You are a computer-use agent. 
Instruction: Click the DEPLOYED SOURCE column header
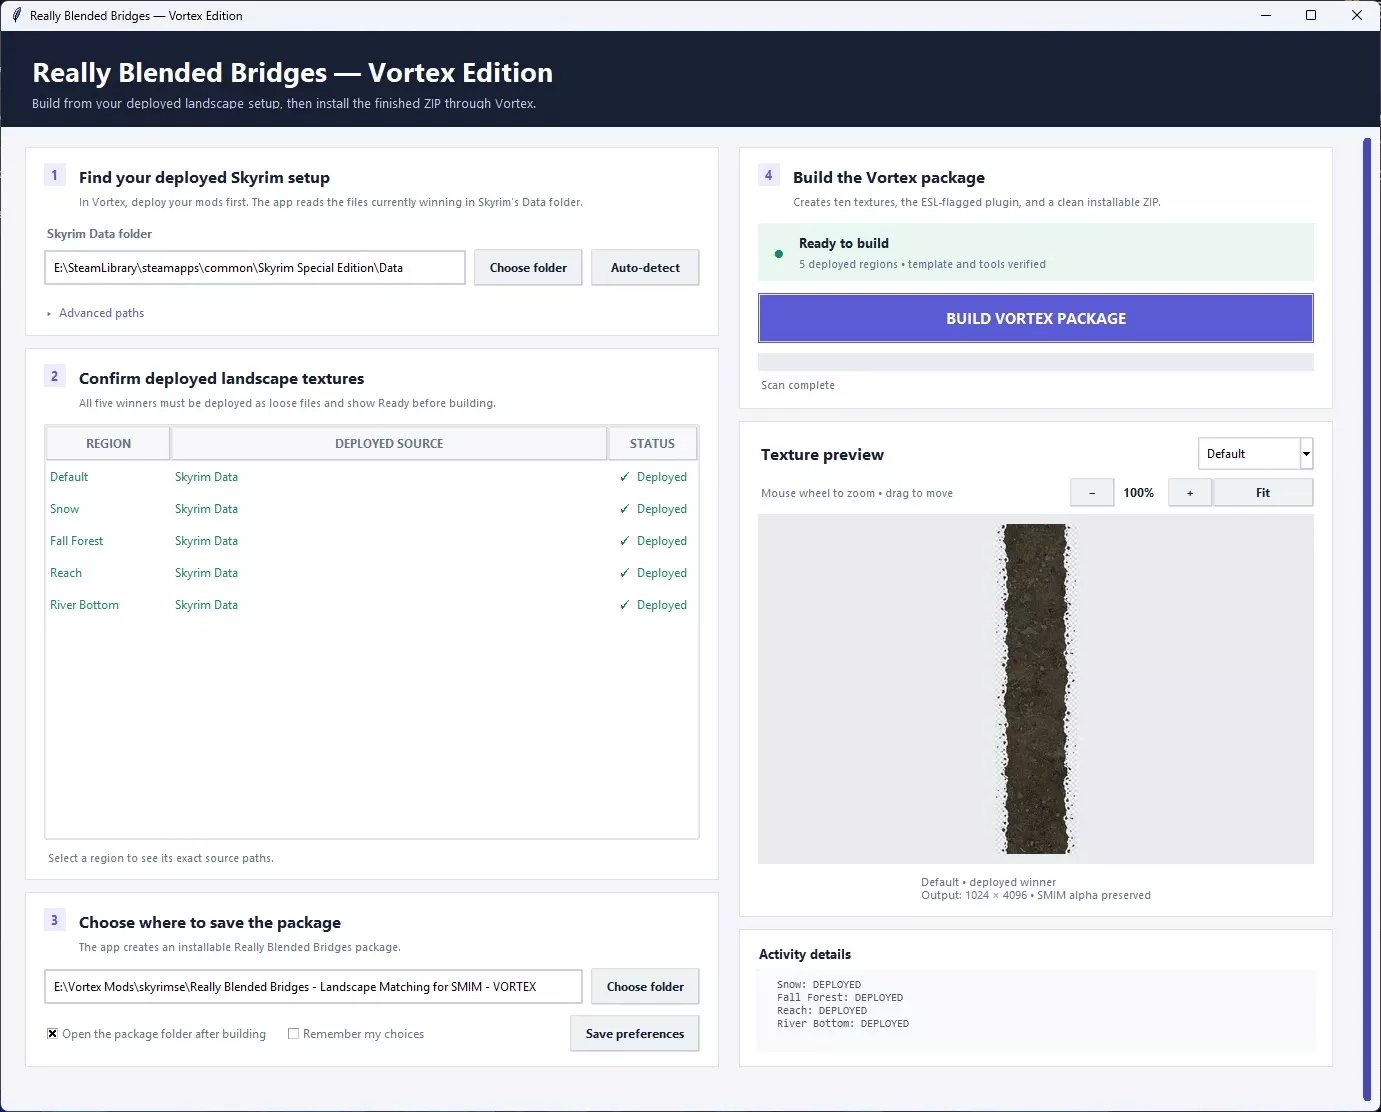pos(389,444)
